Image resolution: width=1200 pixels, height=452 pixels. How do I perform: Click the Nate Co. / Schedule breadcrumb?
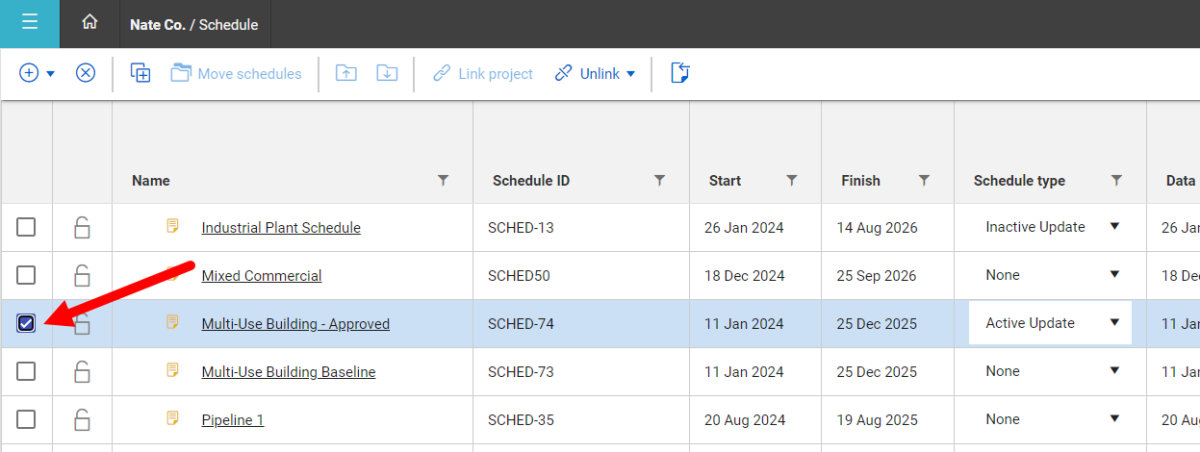194,24
